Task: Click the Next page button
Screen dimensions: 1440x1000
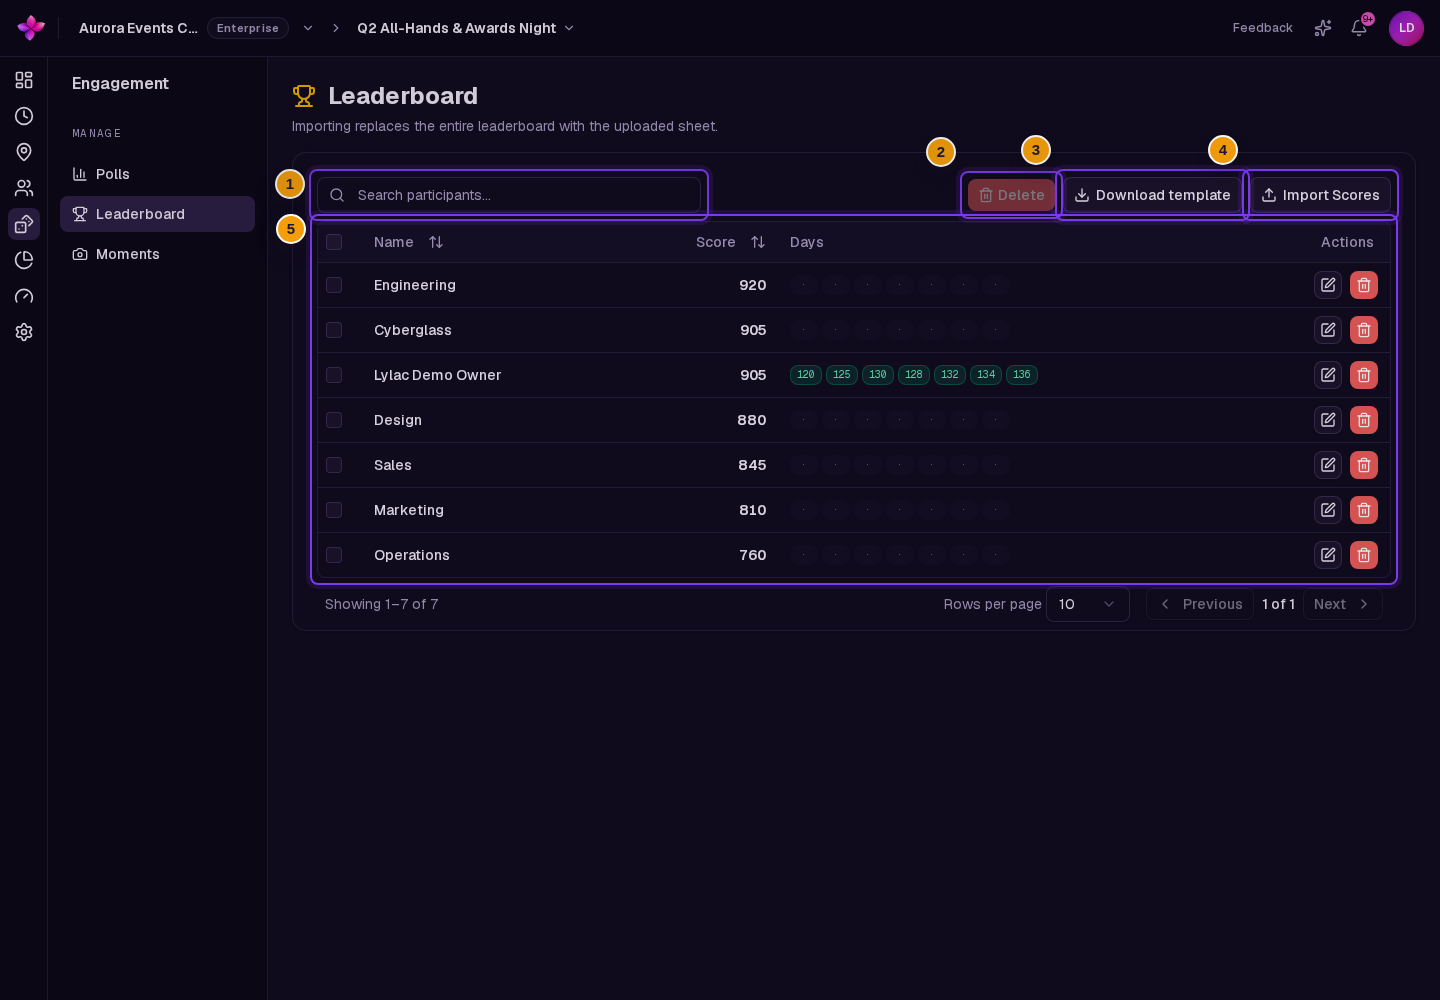Action: pos(1343,604)
